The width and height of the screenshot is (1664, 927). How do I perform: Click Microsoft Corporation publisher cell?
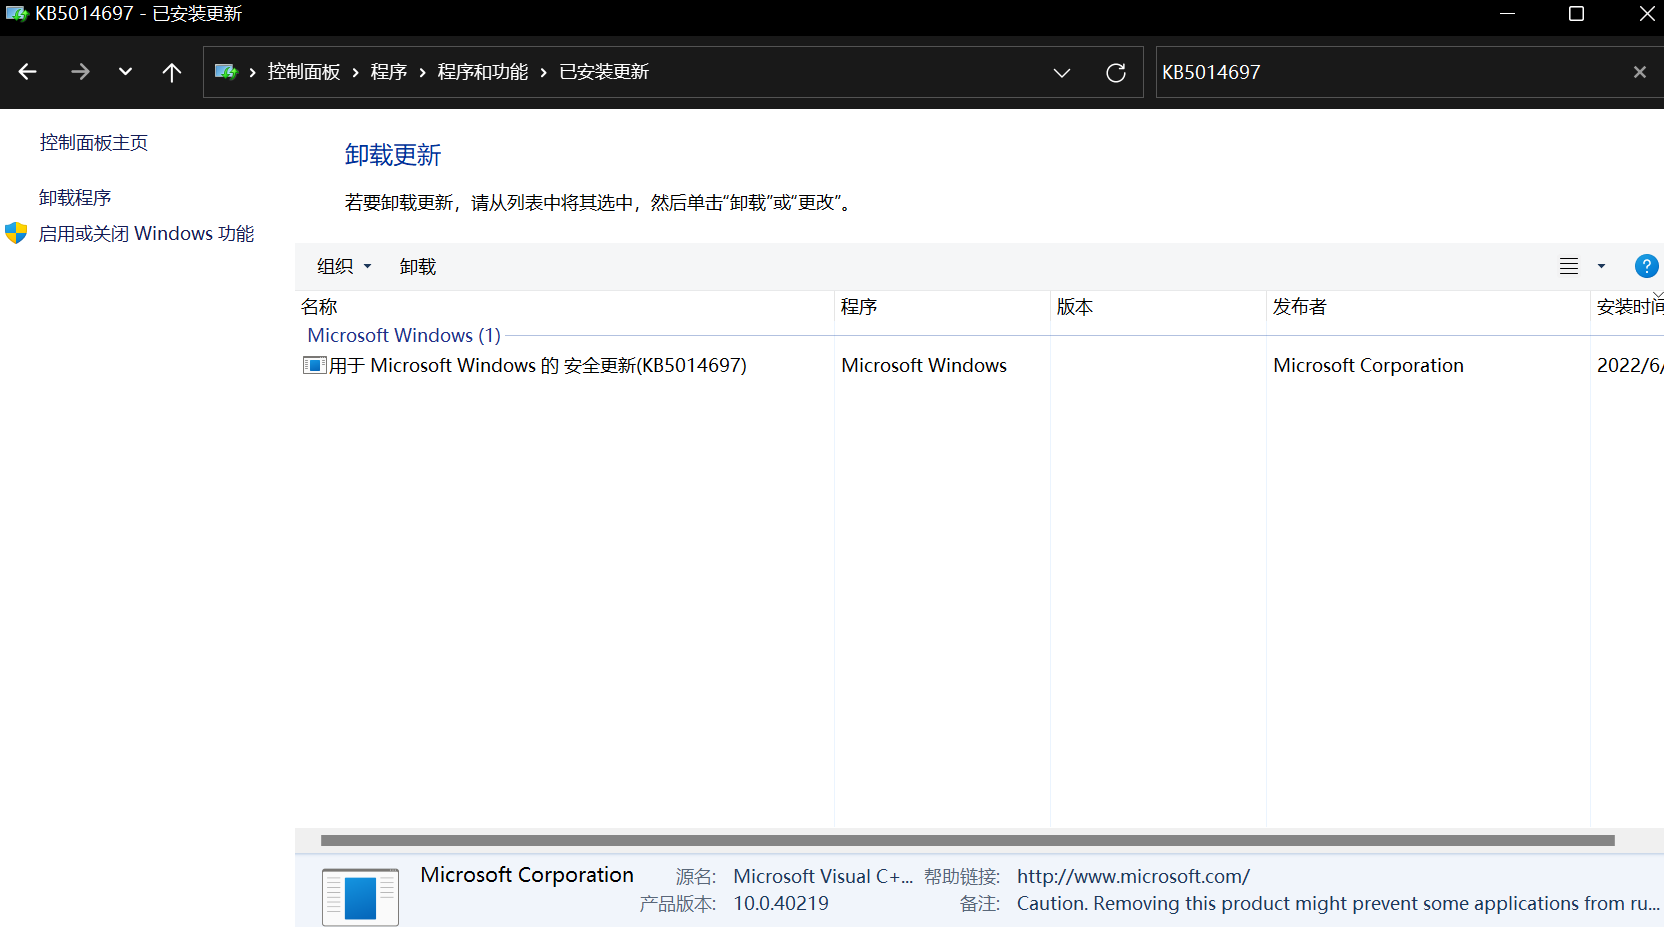[1368, 366]
